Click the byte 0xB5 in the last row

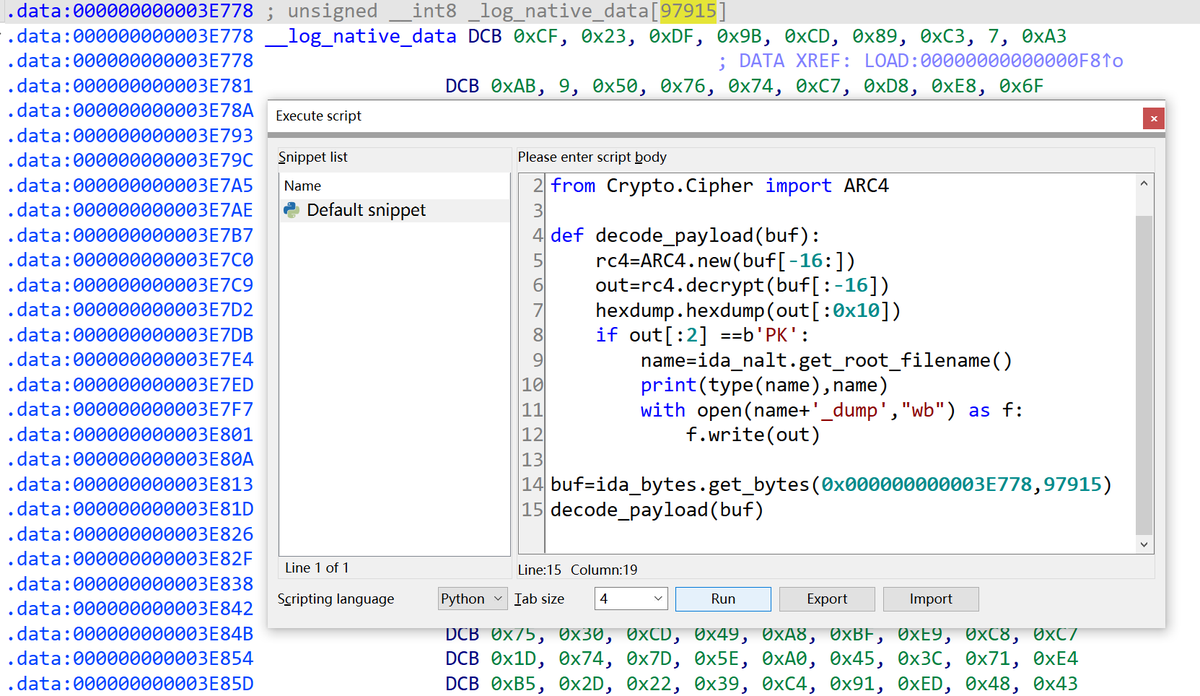tap(514, 684)
